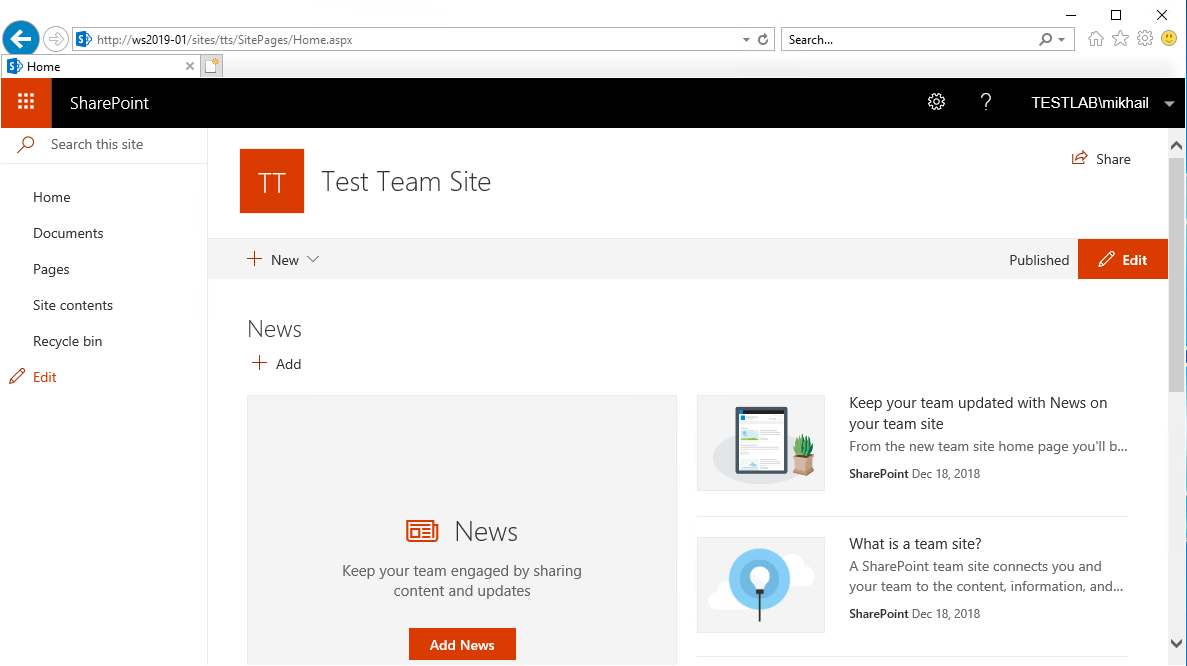Click the smiley feedback icon

(1169, 39)
